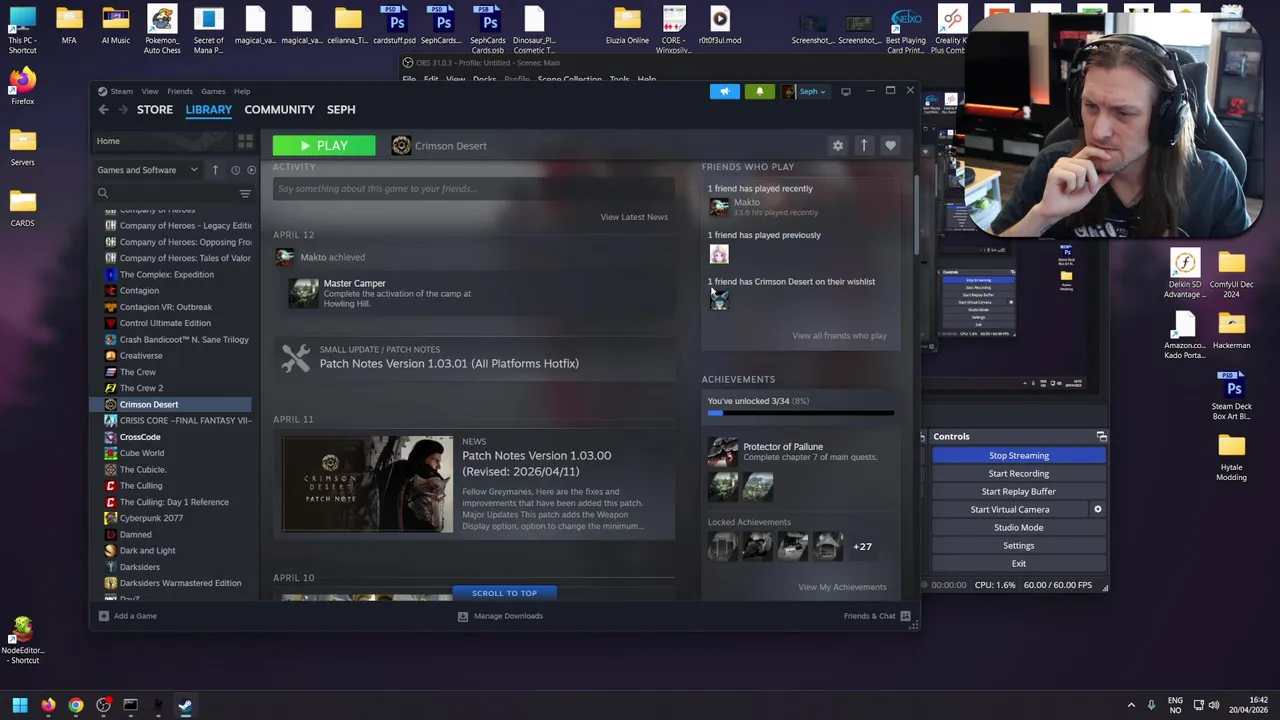This screenshot has height=720, width=1280.
Task: Open OBS virtual camera settings gear
Action: pyautogui.click(x=1097, y=509)
